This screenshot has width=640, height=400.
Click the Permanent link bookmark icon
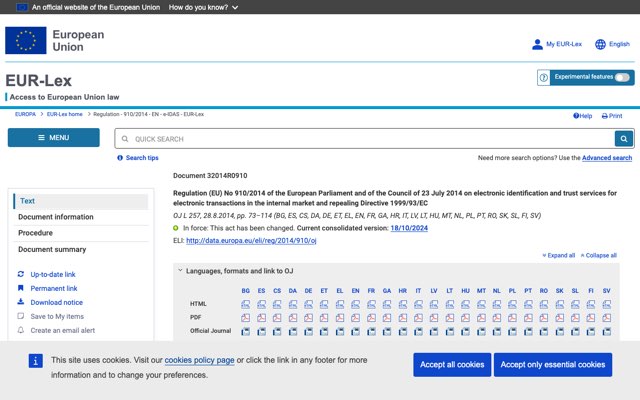coord(21,288)
